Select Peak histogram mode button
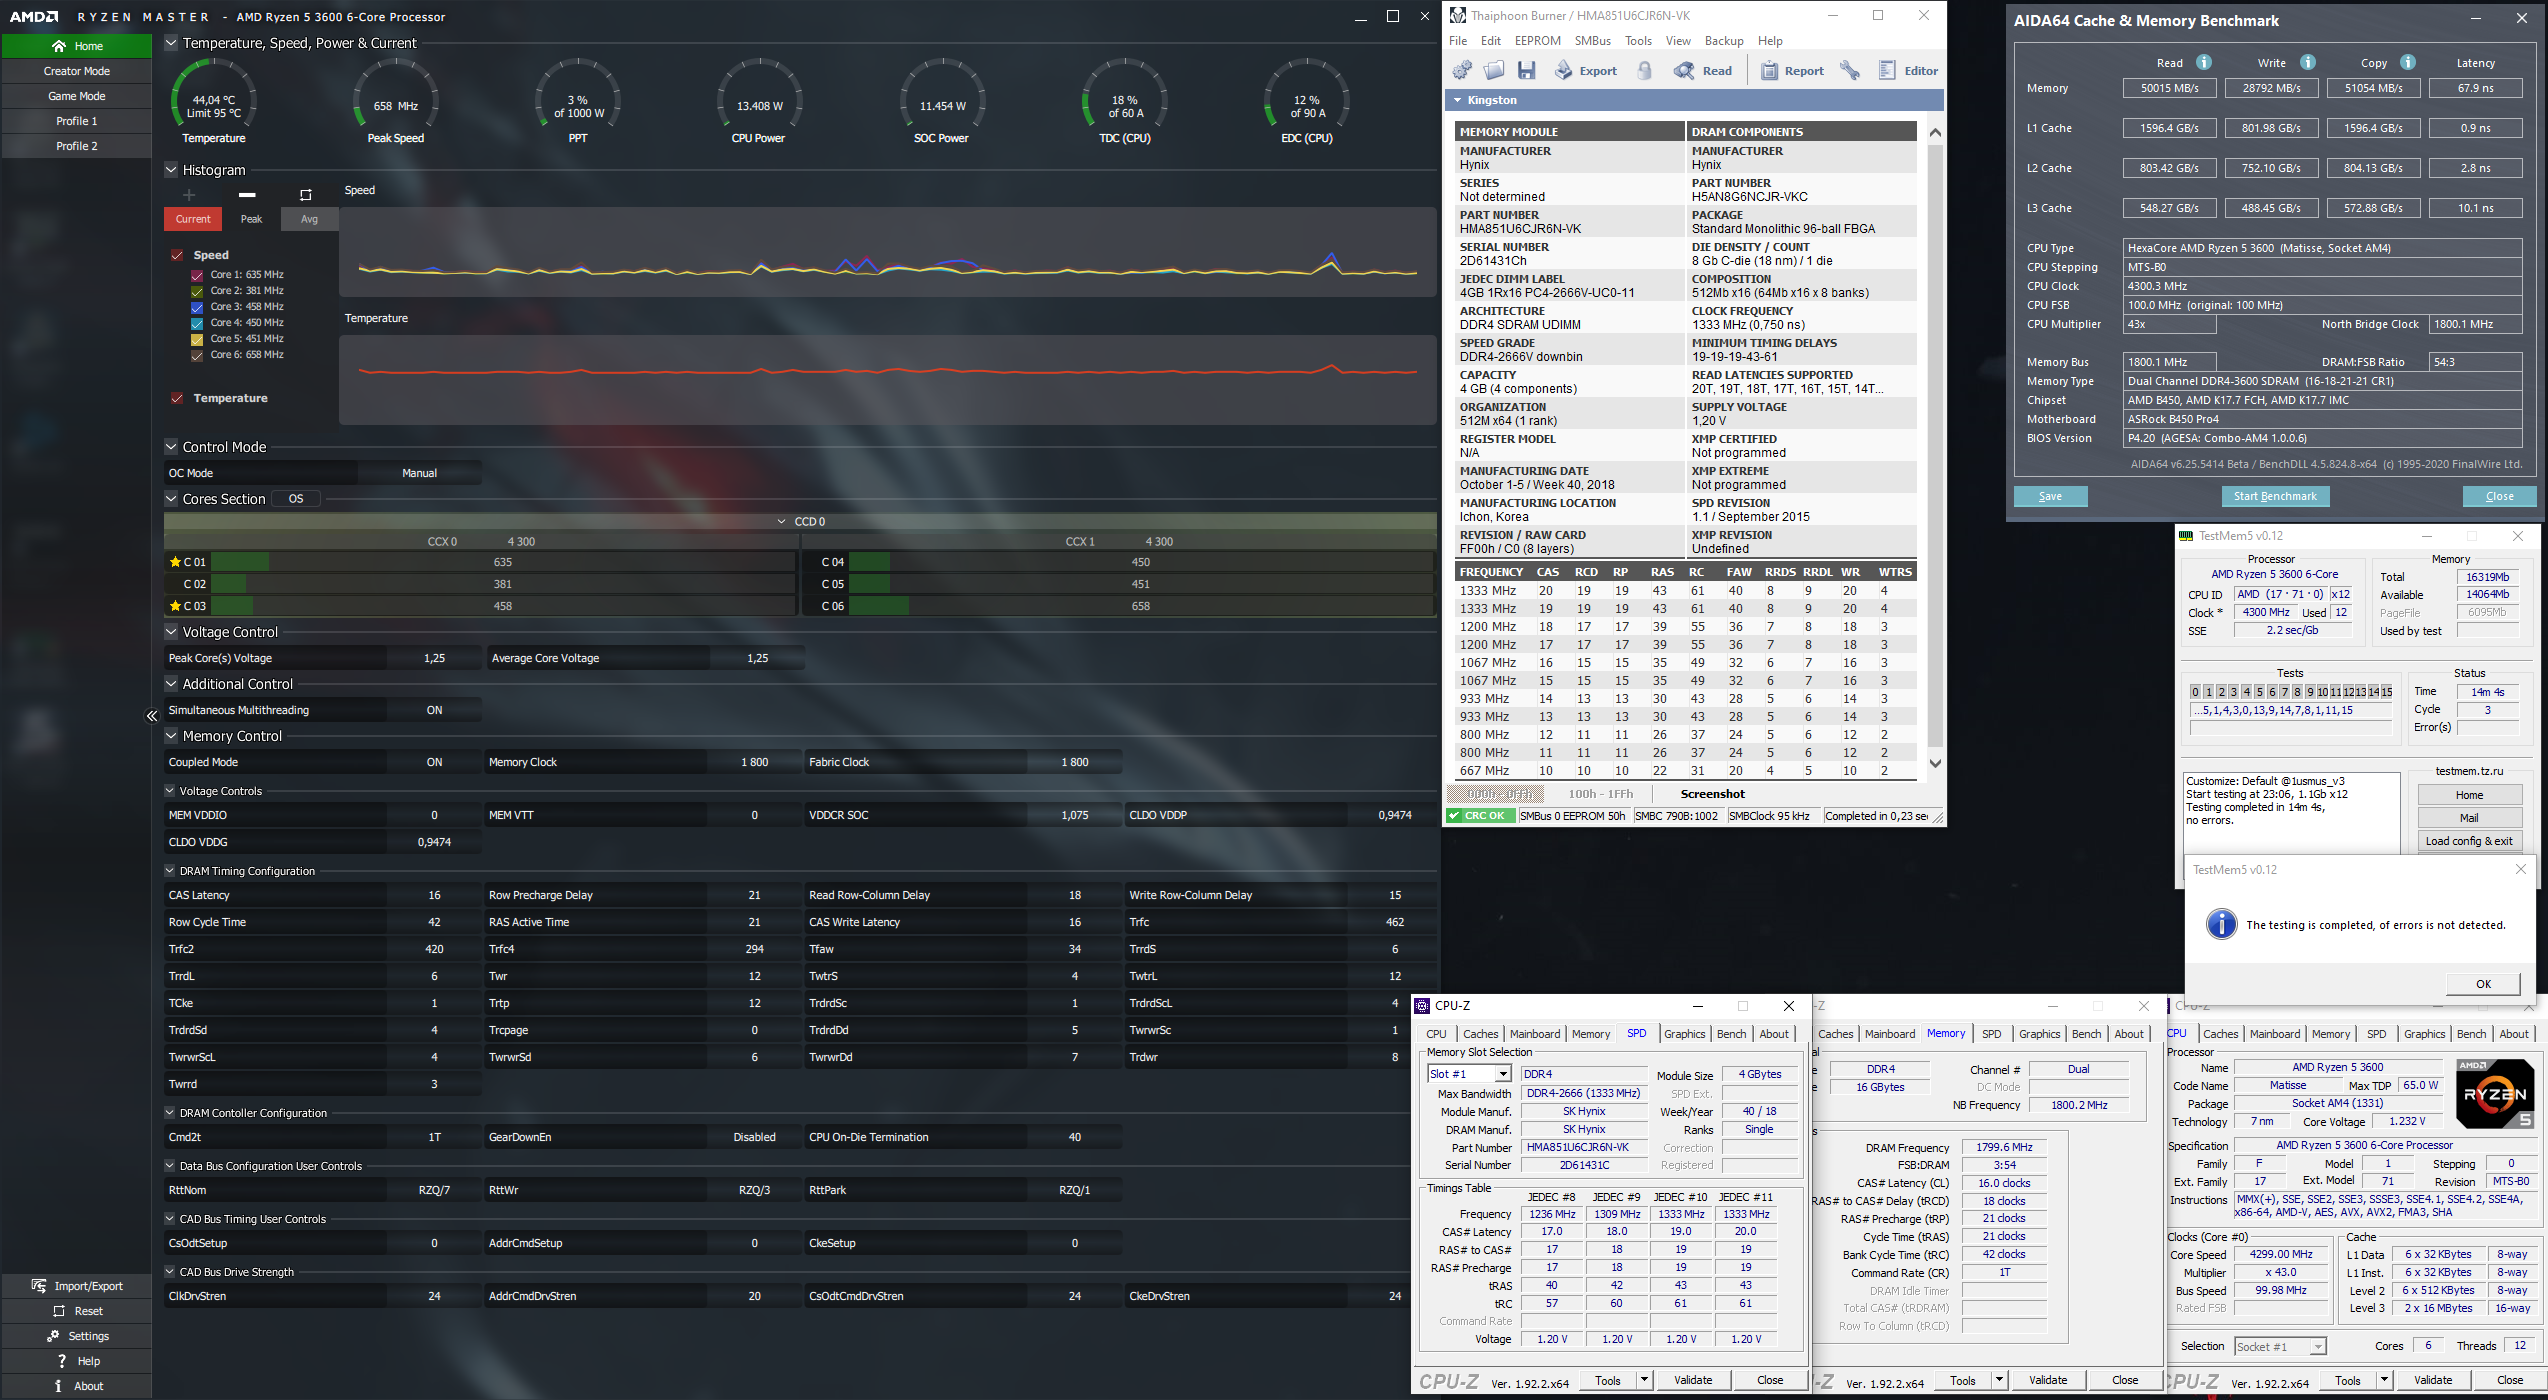2548x1400 pixels. (x=251, y=219)
